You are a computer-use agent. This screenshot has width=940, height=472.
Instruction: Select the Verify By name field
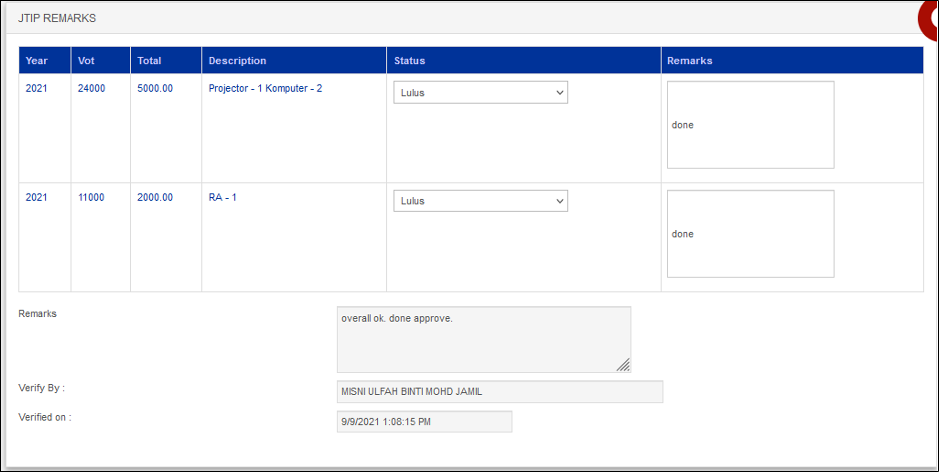(500, 391)
